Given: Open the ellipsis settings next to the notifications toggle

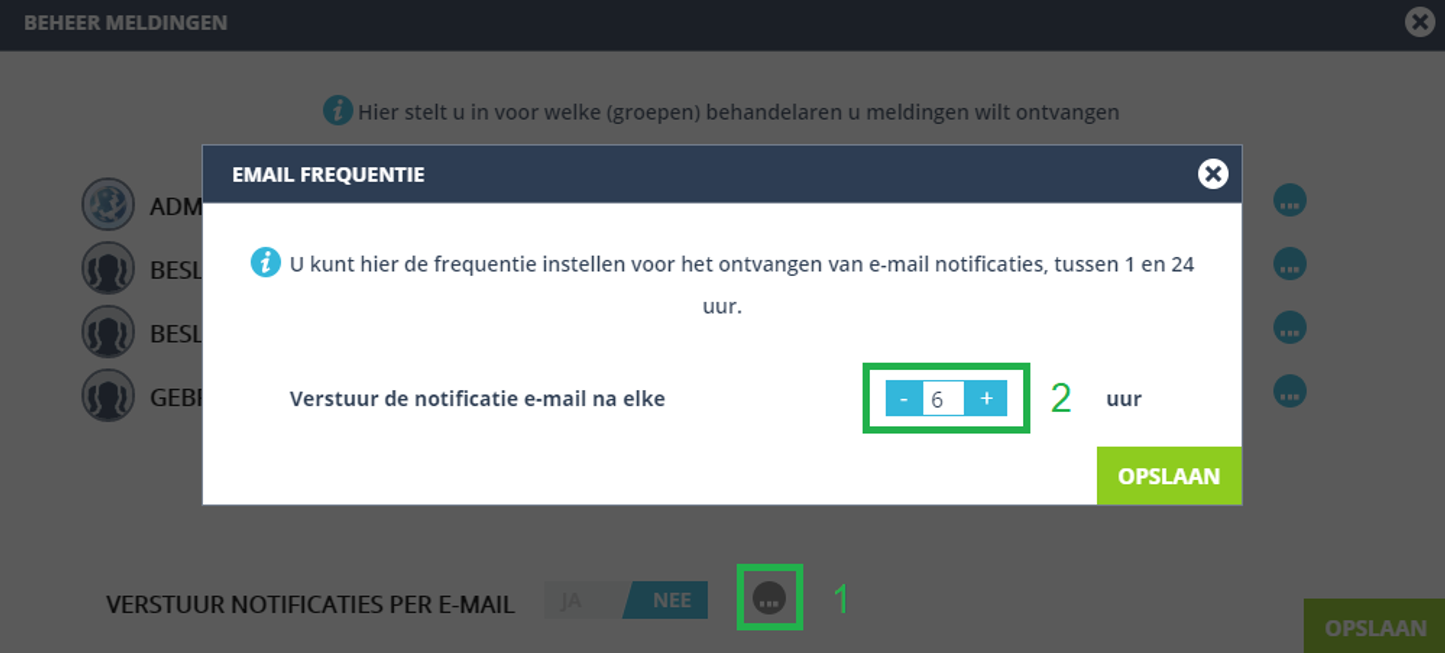Looking at the screenshot, I should 768,598.
